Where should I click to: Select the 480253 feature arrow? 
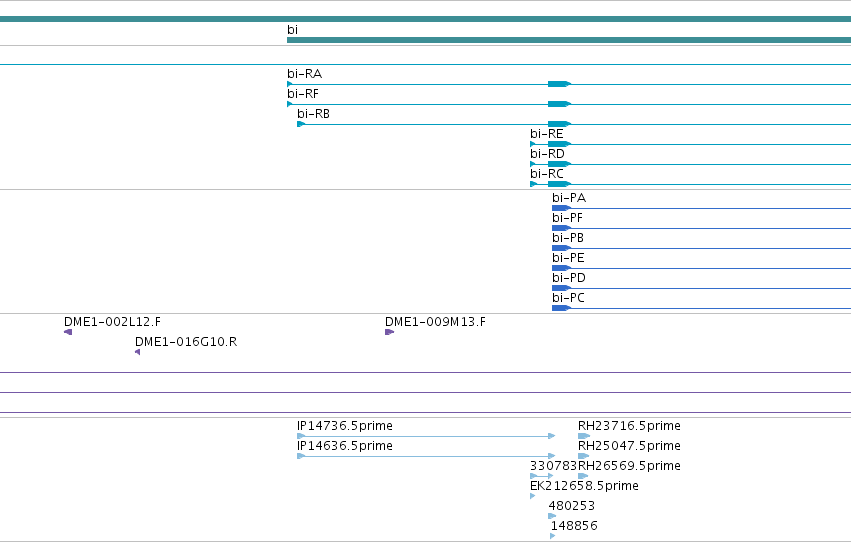coord(552,516)
